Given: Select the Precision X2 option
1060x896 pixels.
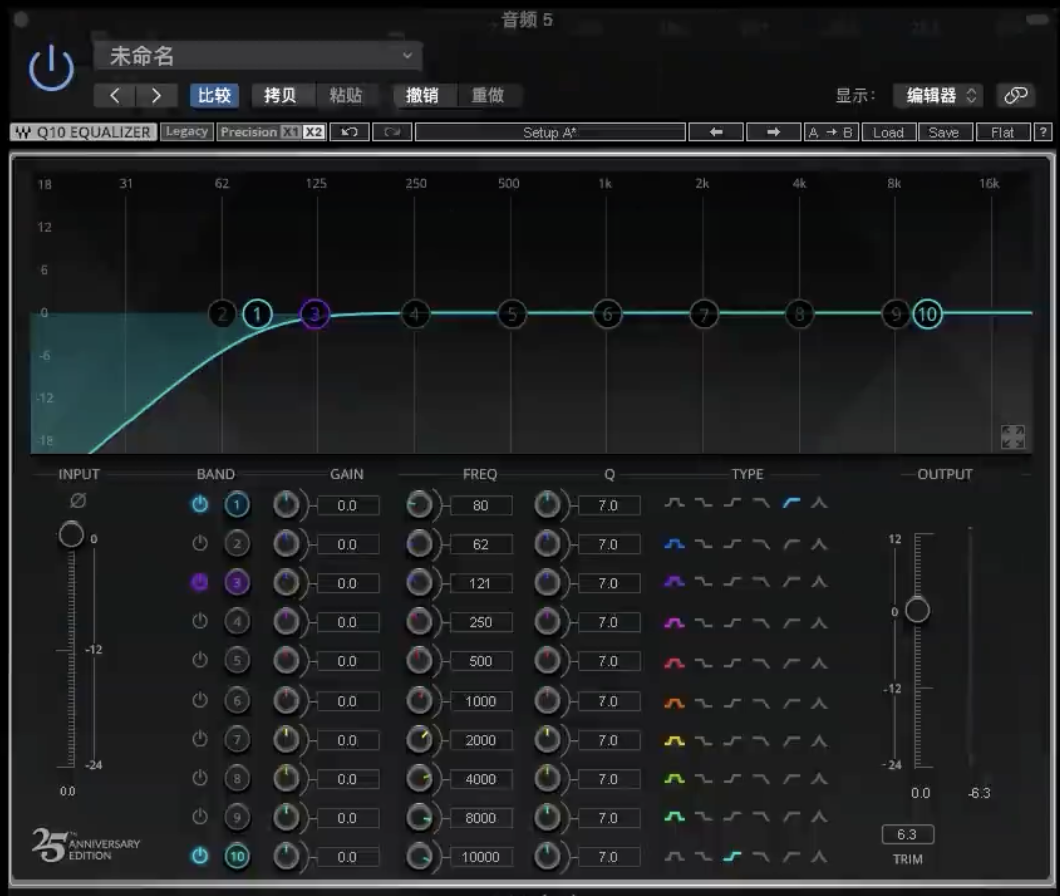Looking at the screenshot, I should pos(314,132).
